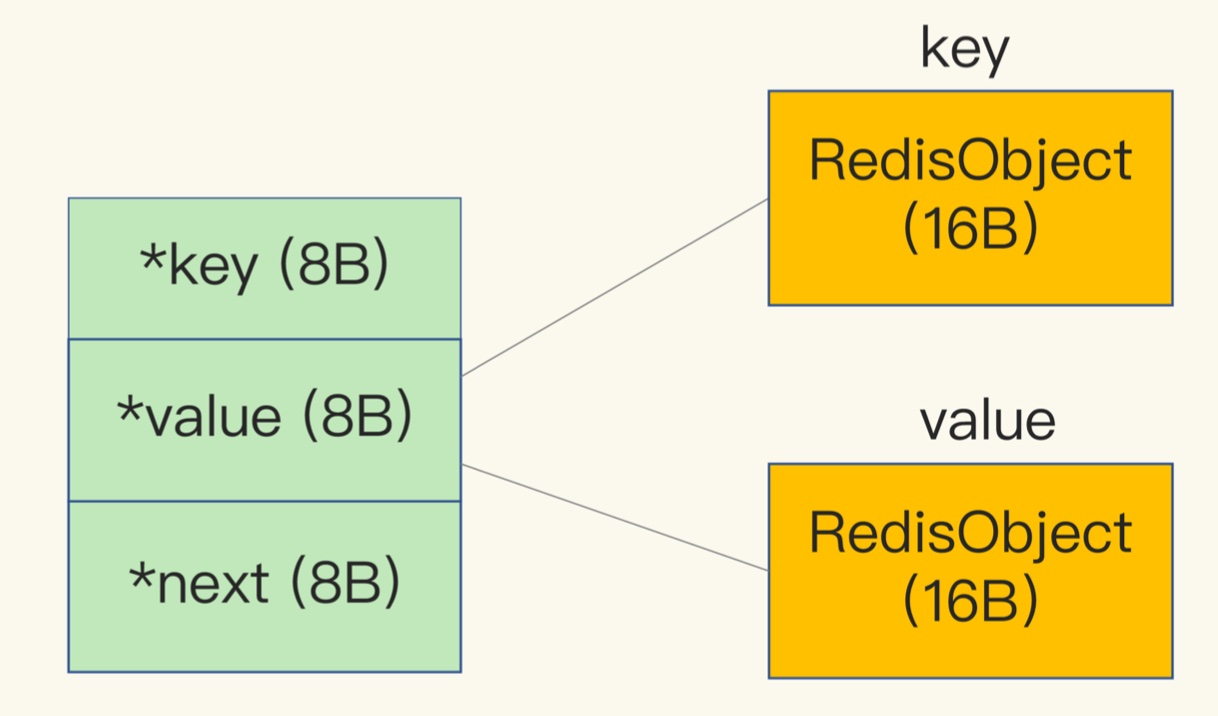Click the *key (8B) green cell

(x=264, y=268)
